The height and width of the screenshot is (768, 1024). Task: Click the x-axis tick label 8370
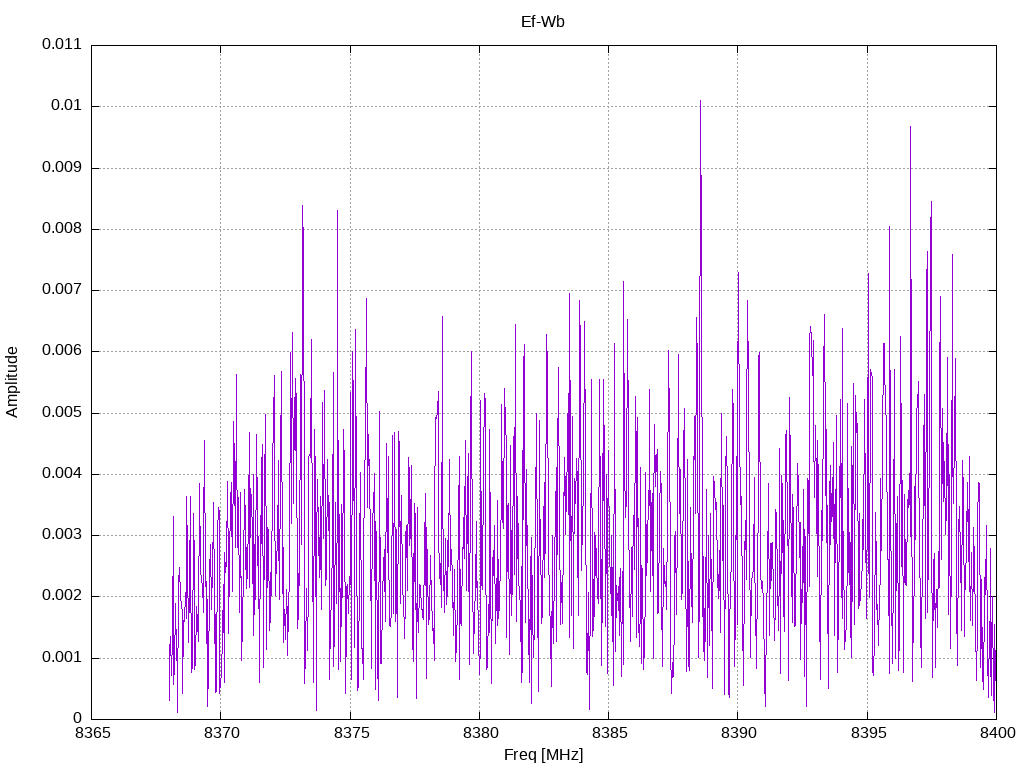222,733
